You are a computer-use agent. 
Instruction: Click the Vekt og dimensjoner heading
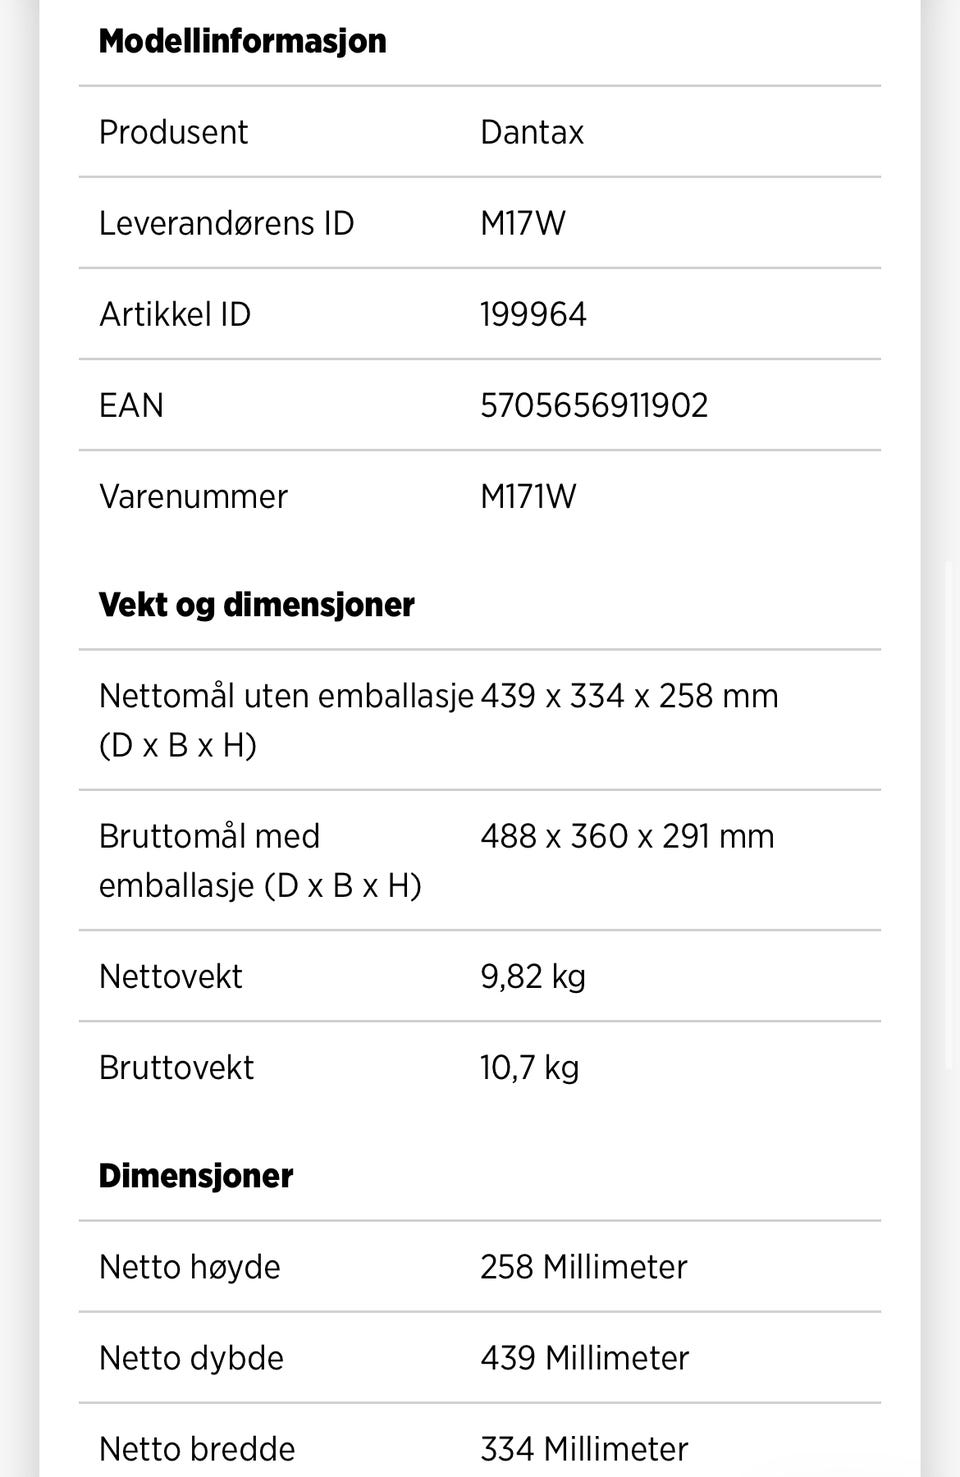[256, 604]
